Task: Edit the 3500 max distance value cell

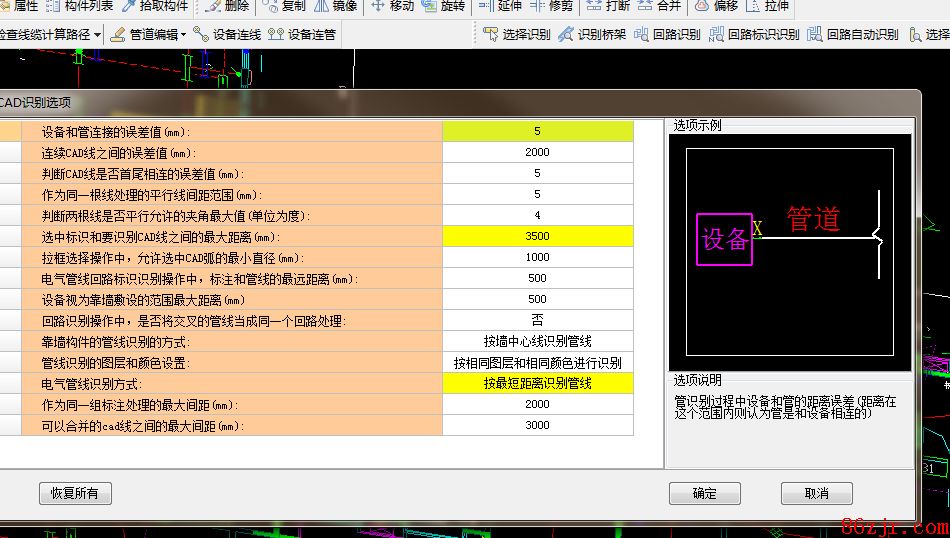Action: pyautogui.click(x=537, y=236)
